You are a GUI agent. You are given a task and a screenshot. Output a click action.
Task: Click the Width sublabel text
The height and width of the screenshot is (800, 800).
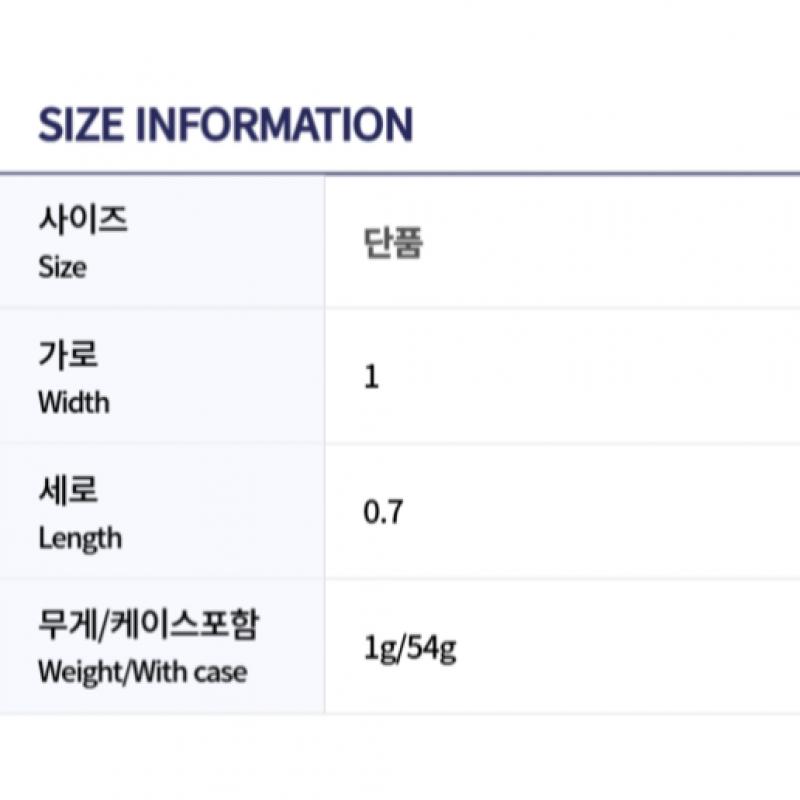tap(74, 403)
